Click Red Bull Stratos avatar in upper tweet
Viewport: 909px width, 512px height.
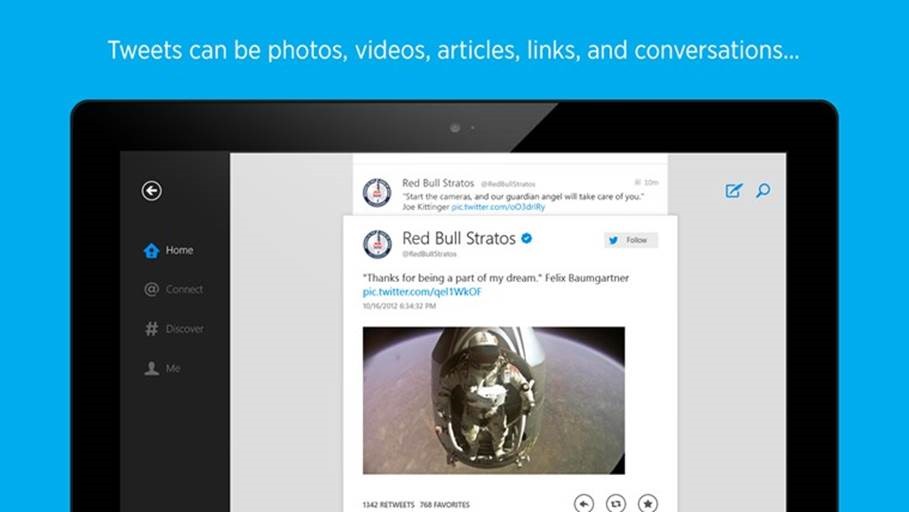[x=377, y=193]
